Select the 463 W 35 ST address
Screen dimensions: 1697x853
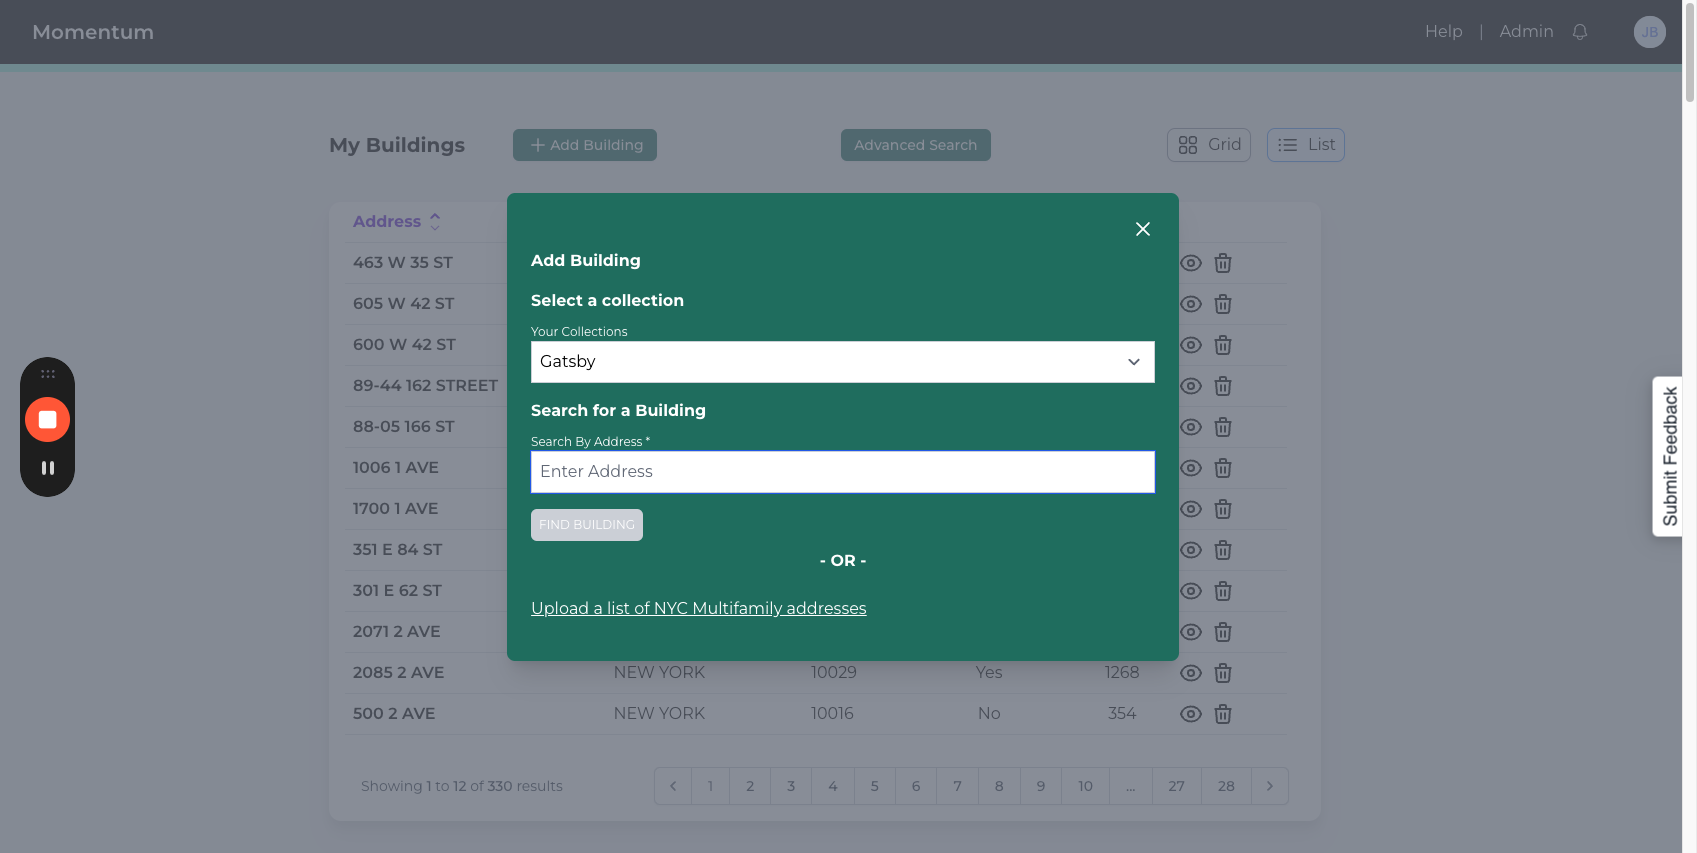pyautogui.click(x=403, y=263)
